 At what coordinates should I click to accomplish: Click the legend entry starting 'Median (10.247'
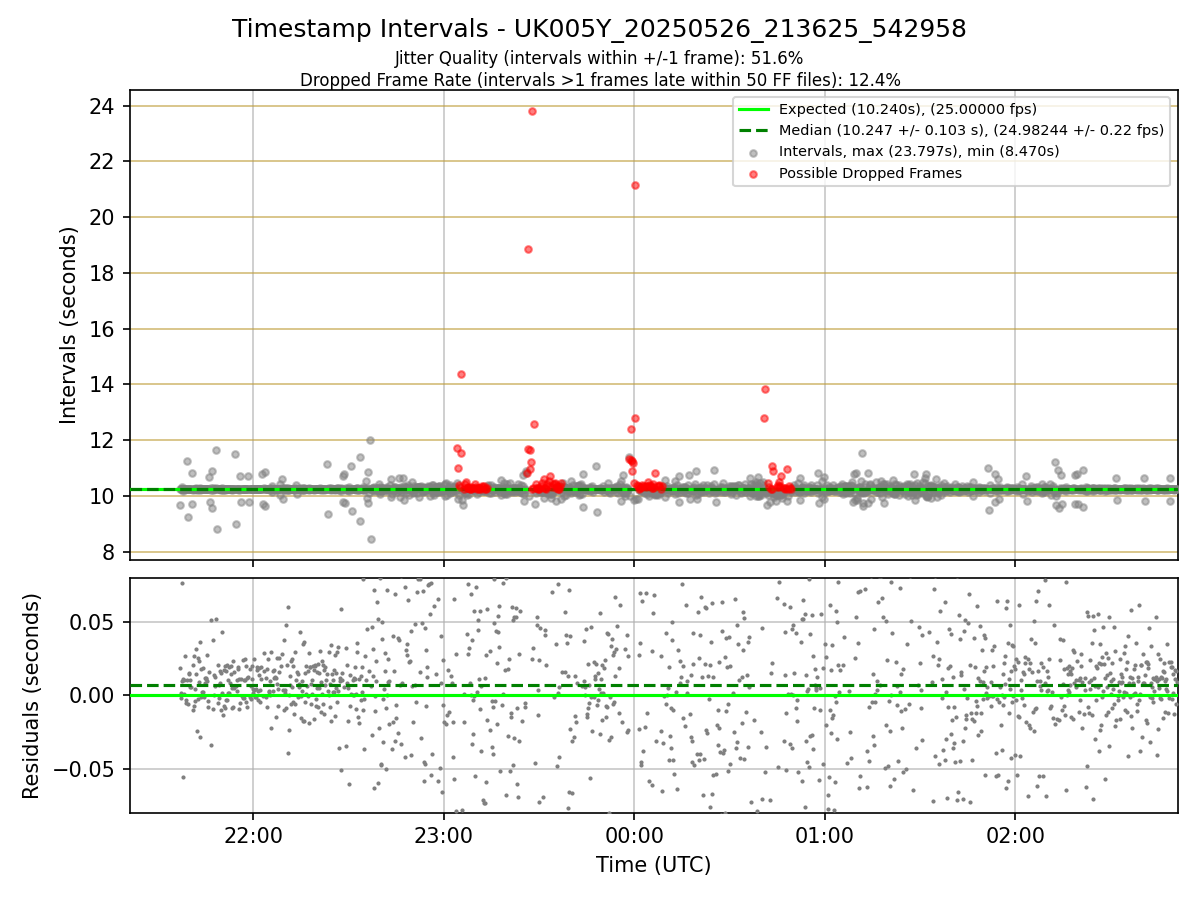tap(972, 130)
